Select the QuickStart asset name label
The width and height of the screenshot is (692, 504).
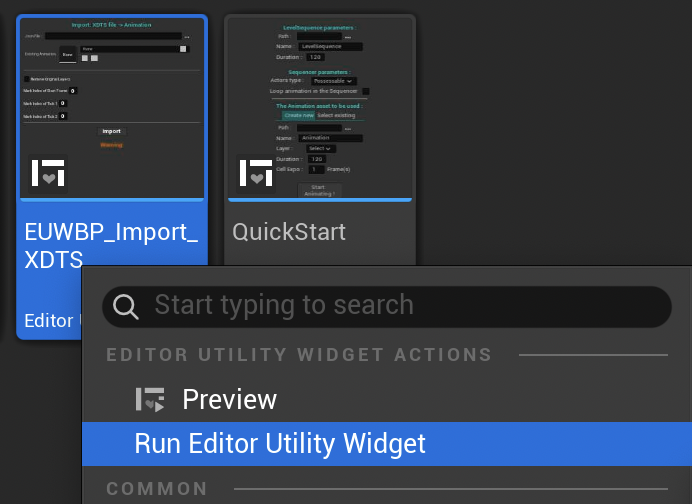tap(289, 232)
